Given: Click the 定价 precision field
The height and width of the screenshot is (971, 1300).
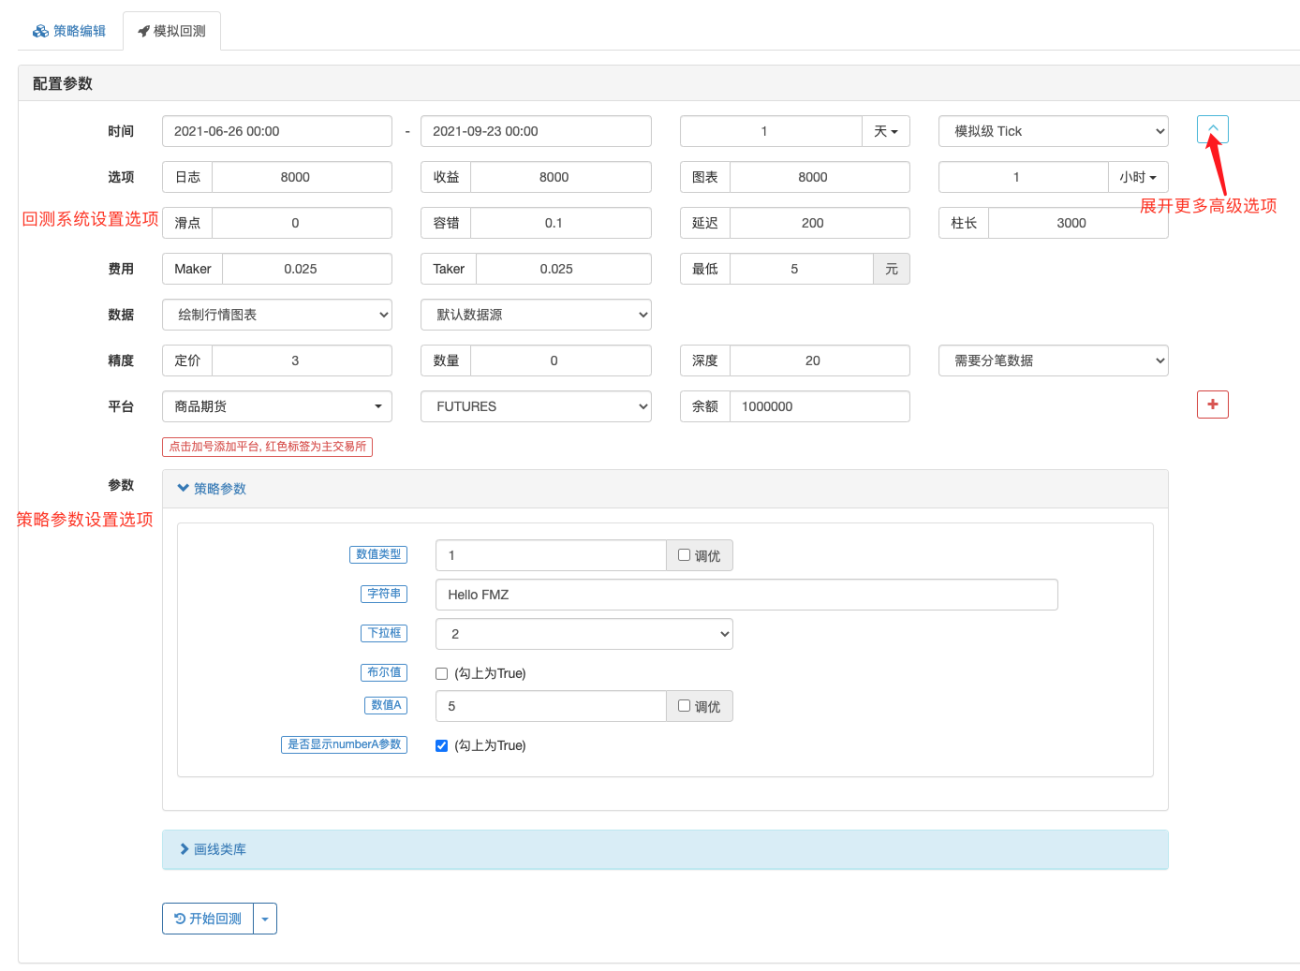Looking at the screenshot, I should [302, 361].
